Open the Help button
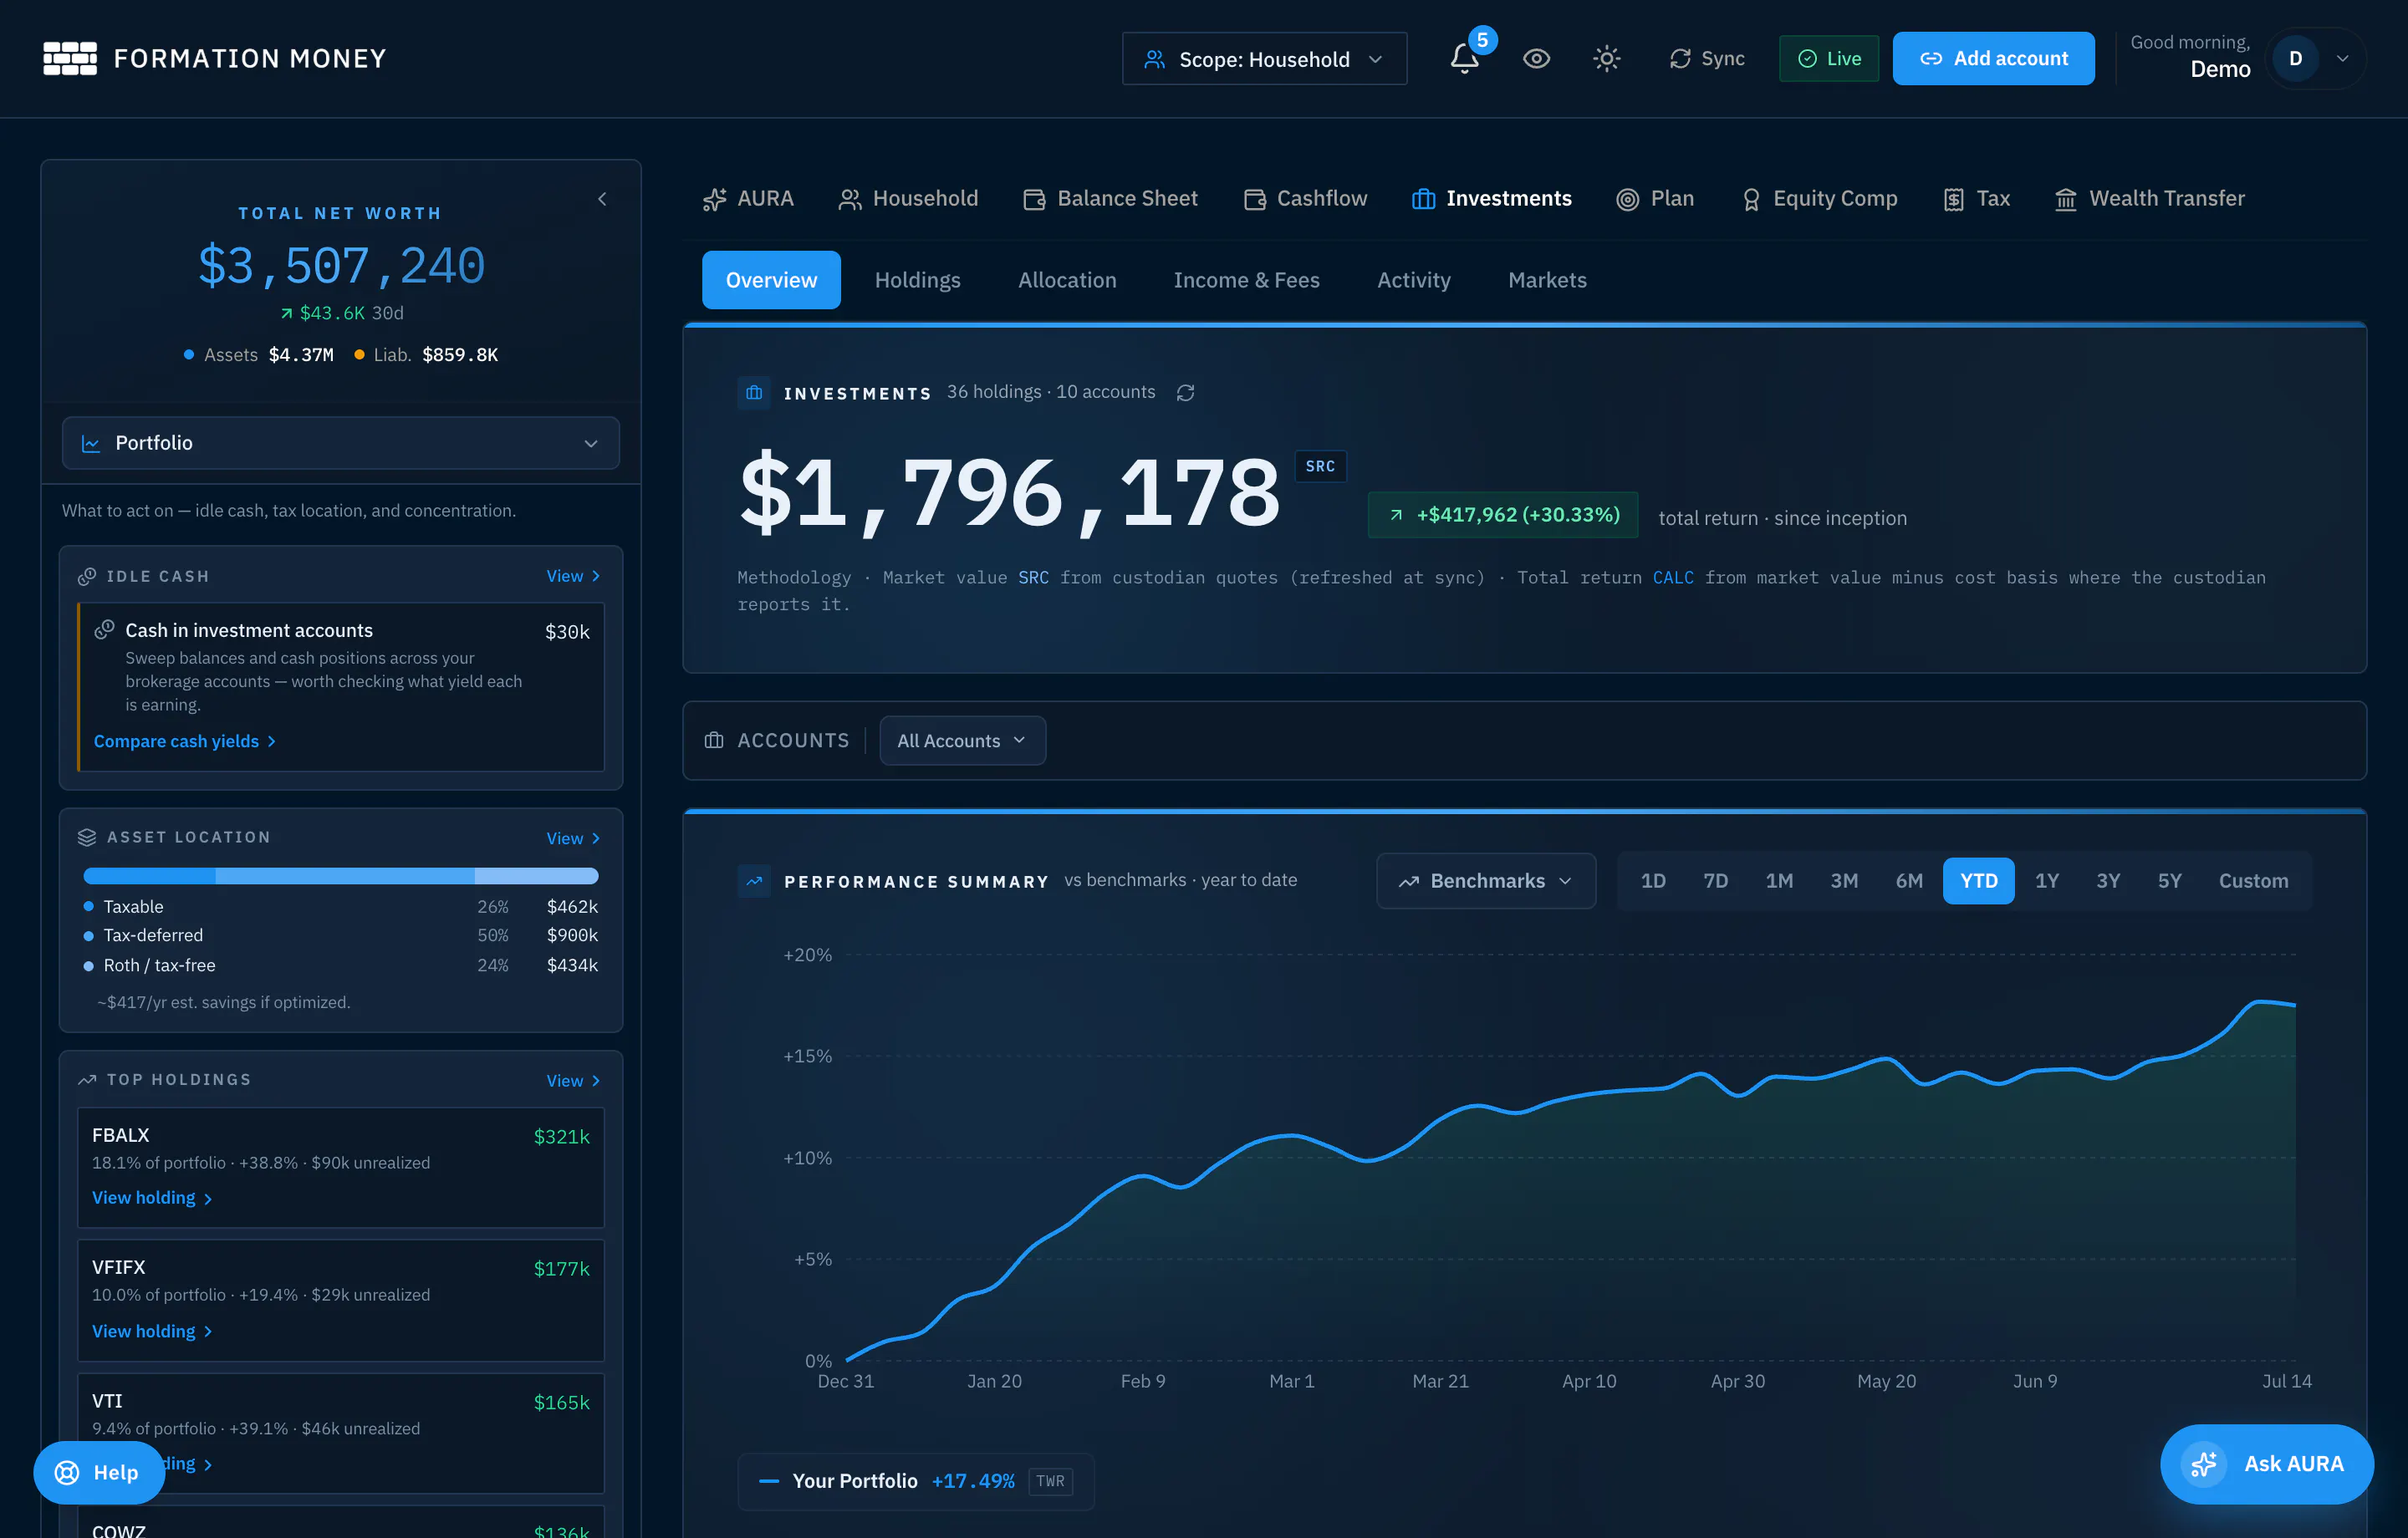 99,1473
